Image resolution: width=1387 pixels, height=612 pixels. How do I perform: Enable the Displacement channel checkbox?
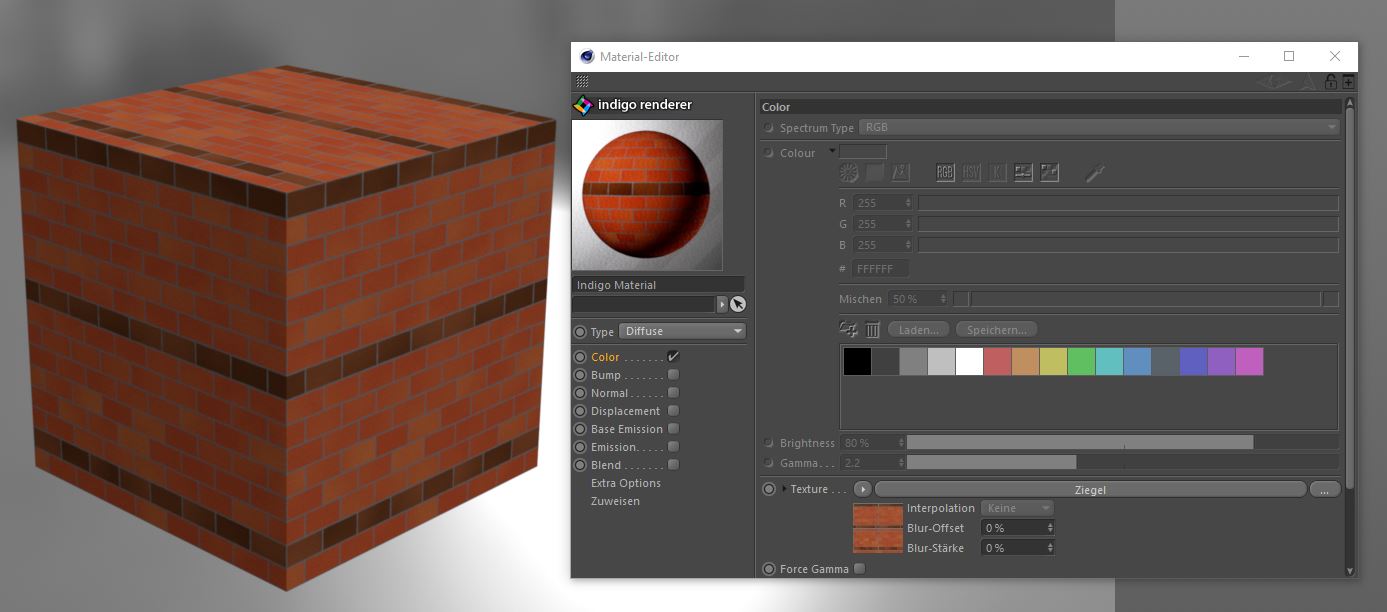(x=673, y=411)
